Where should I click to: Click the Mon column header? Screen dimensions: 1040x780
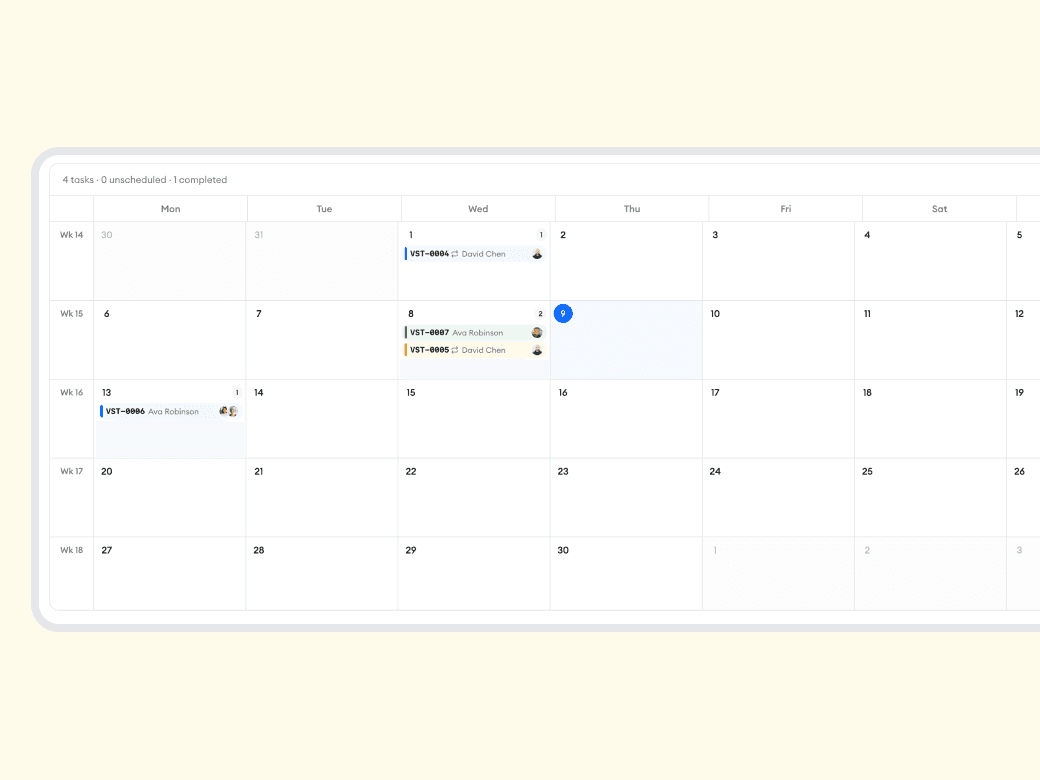tap(170, 208)
